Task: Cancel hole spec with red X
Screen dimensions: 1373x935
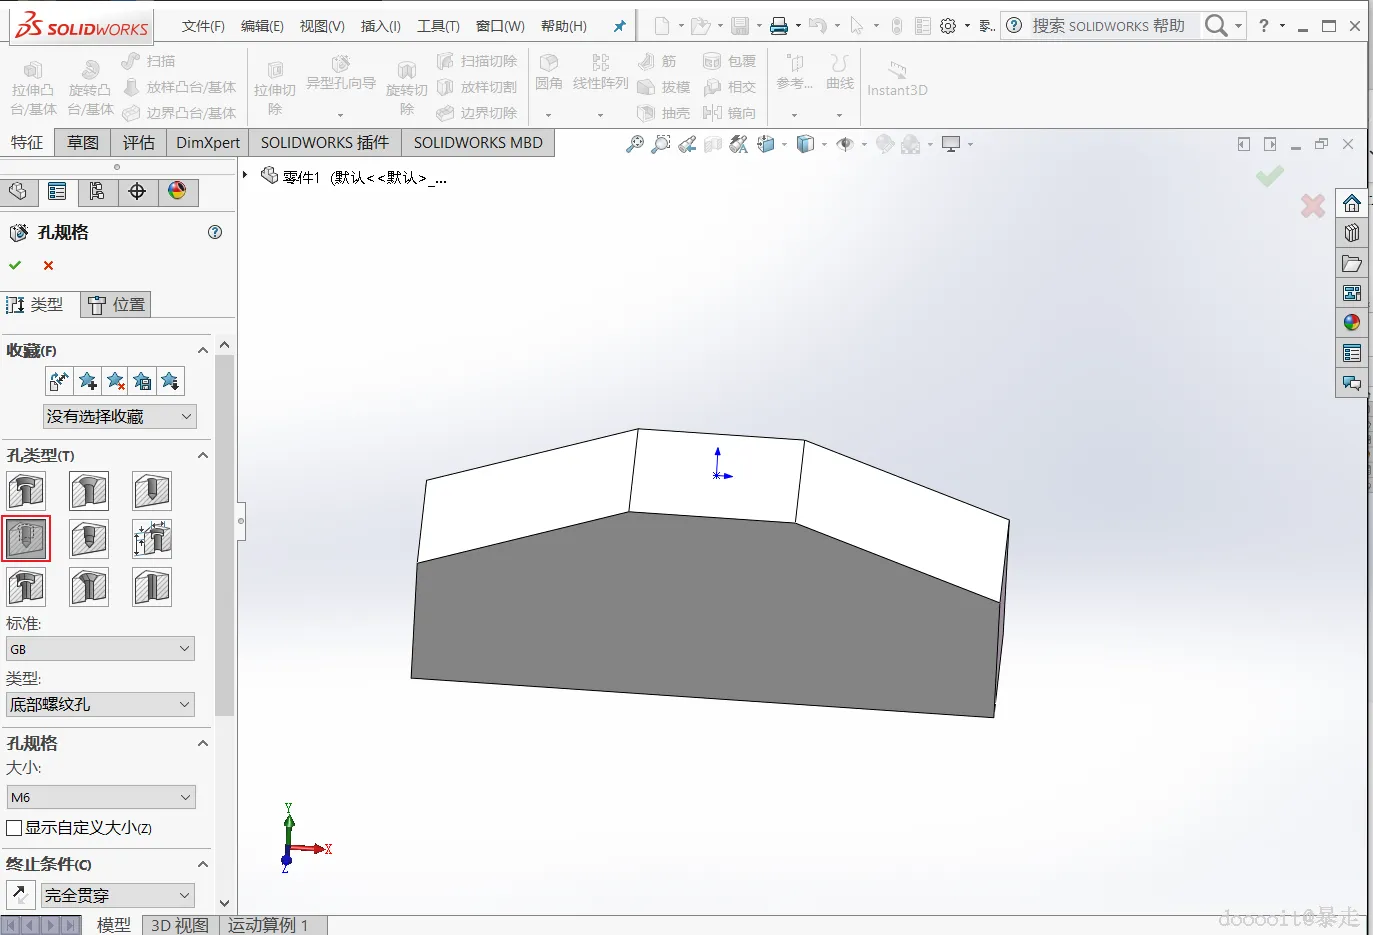Action: pos(48,265)
